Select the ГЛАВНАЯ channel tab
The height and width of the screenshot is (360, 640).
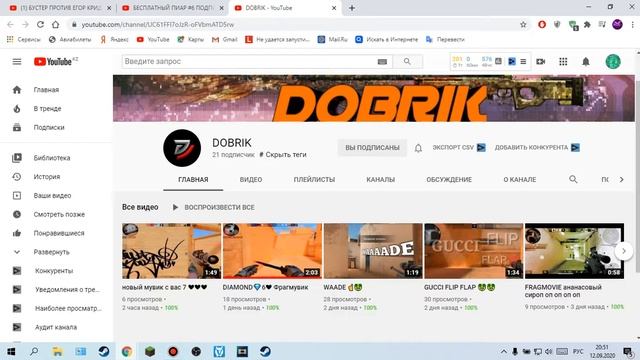click(193, 180)
